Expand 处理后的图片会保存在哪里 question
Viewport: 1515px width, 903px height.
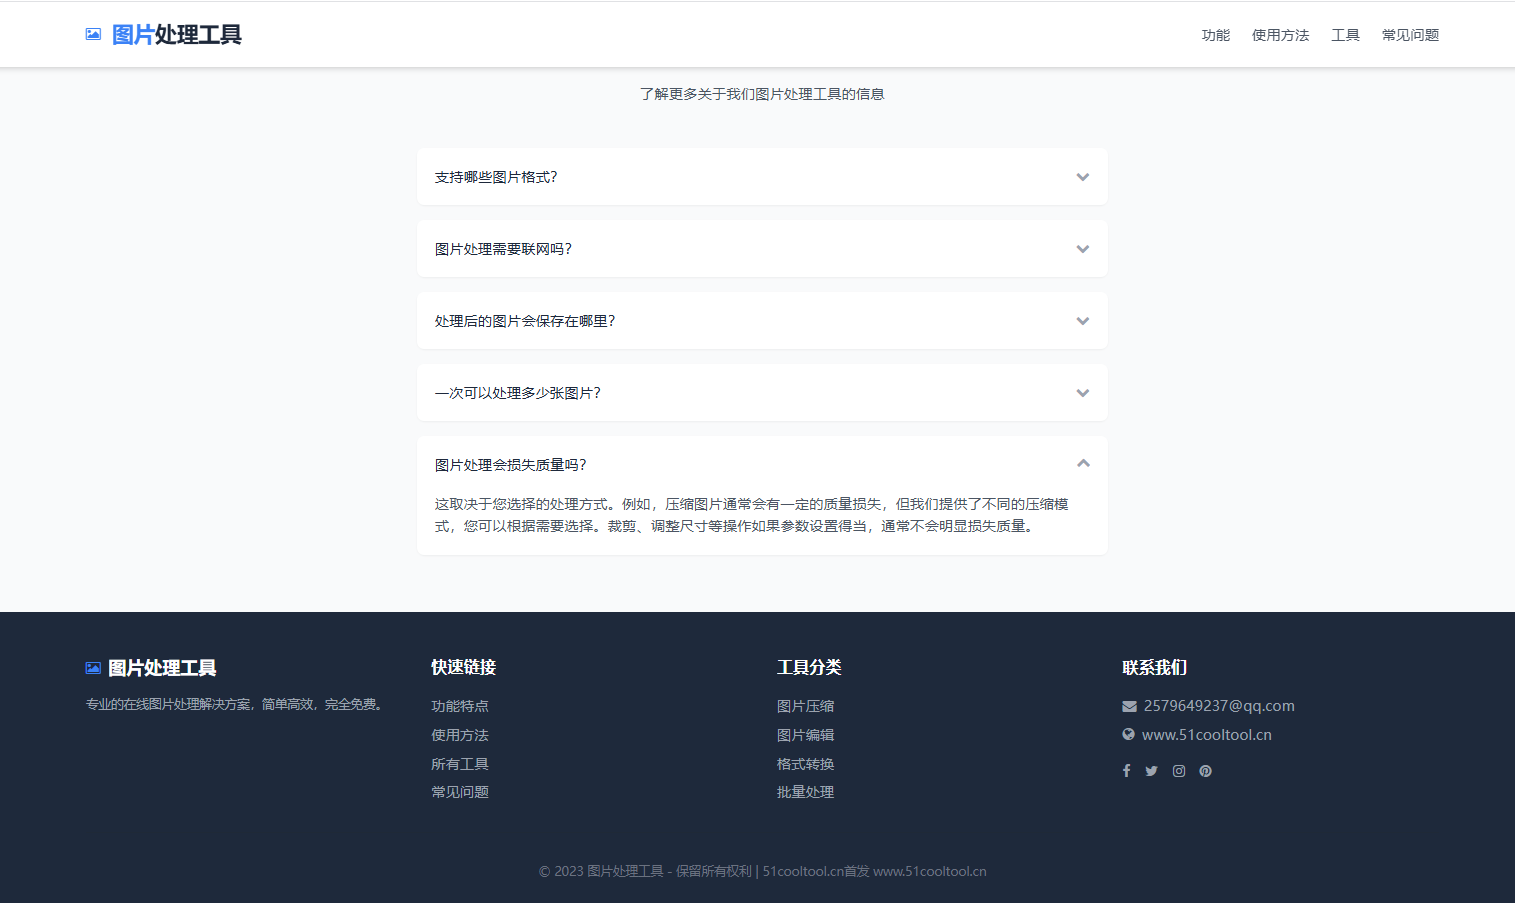click(762, 321)
